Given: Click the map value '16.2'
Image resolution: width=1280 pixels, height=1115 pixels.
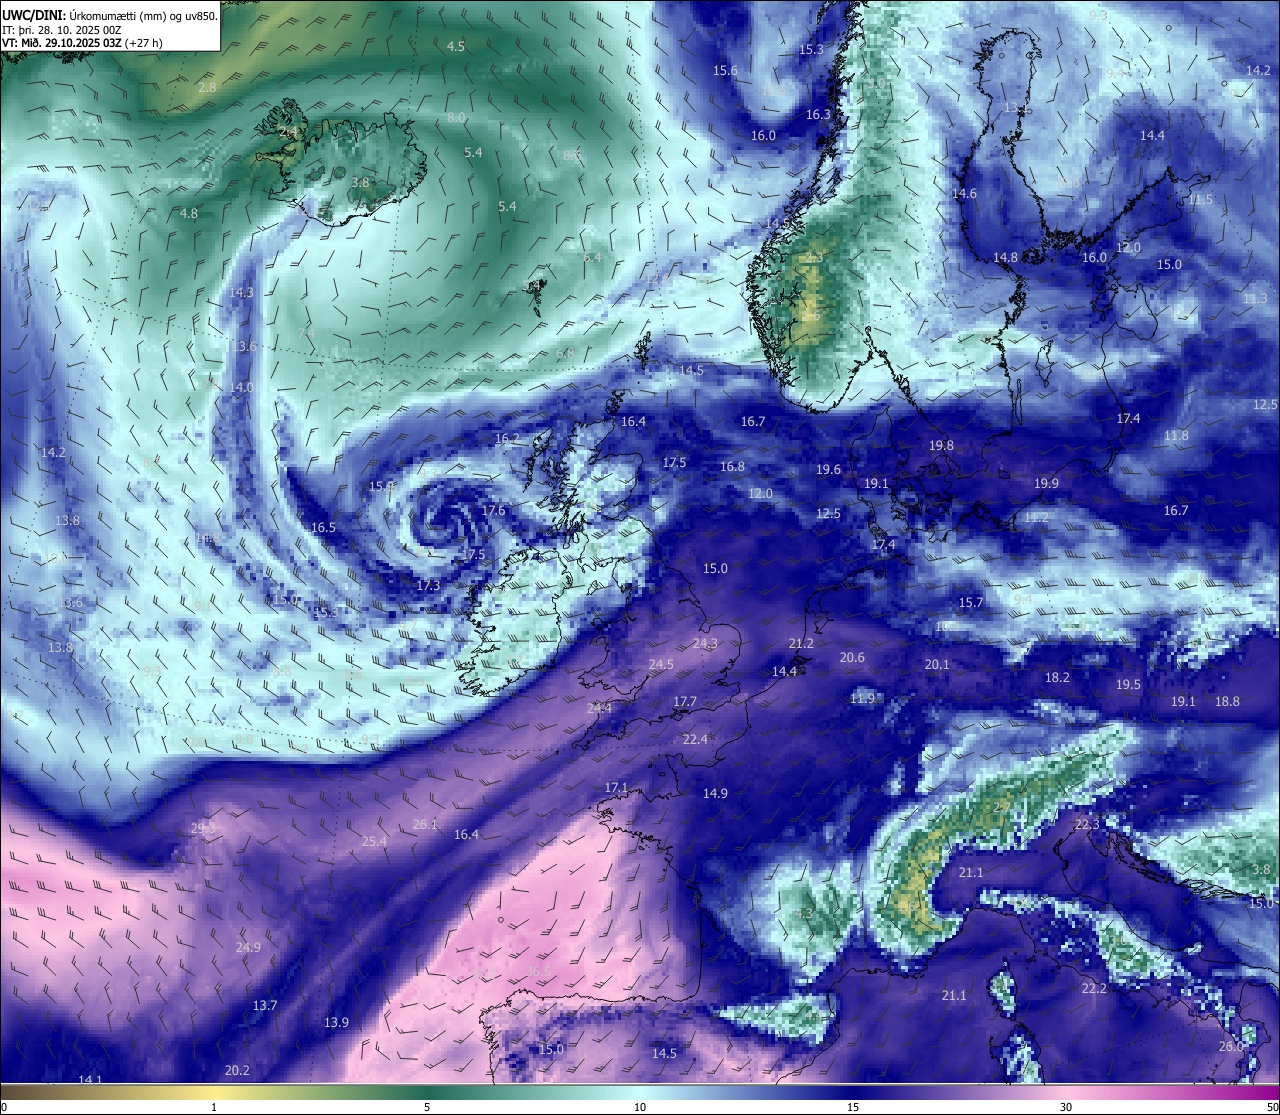Looking at the screenshot, I should click(507, 439).
